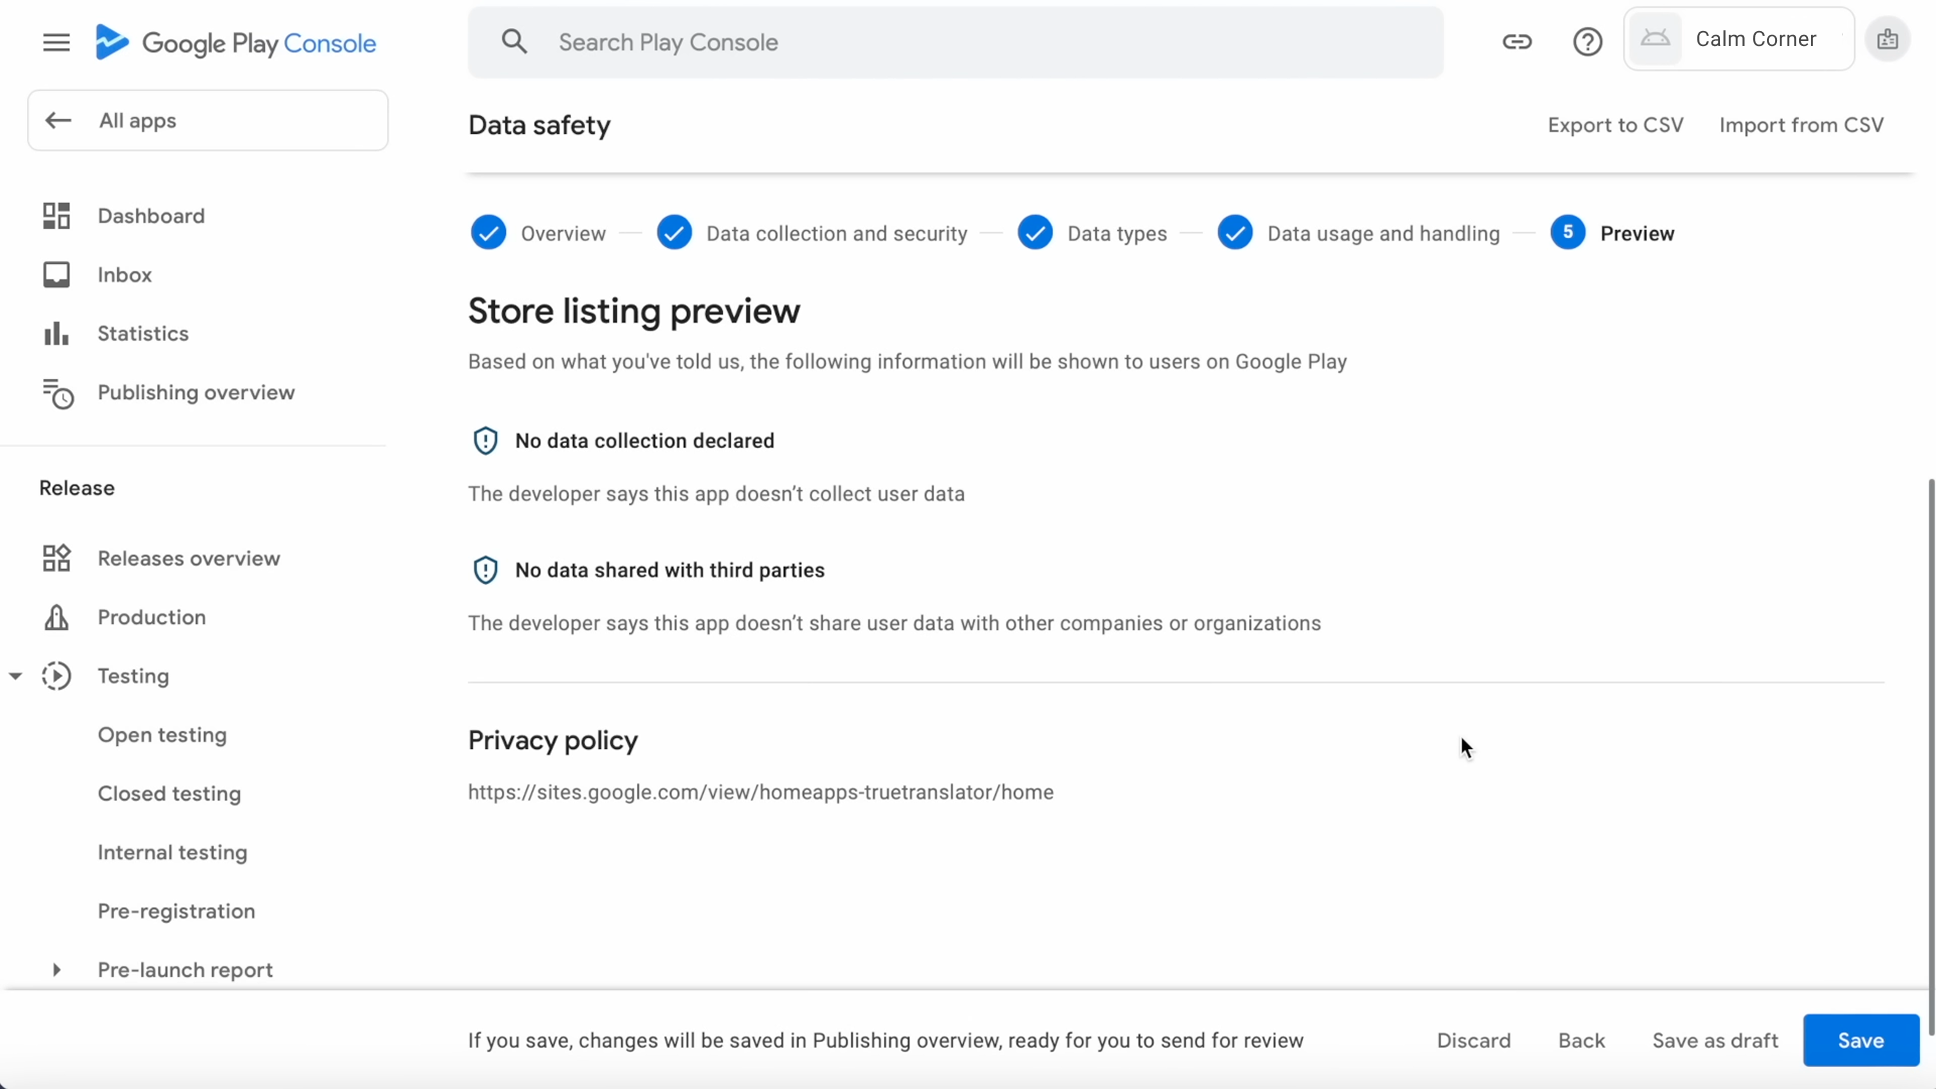1936x1089 pixels.
Task: Click the Publishing overview clock icon
Action: pos(57,393)
